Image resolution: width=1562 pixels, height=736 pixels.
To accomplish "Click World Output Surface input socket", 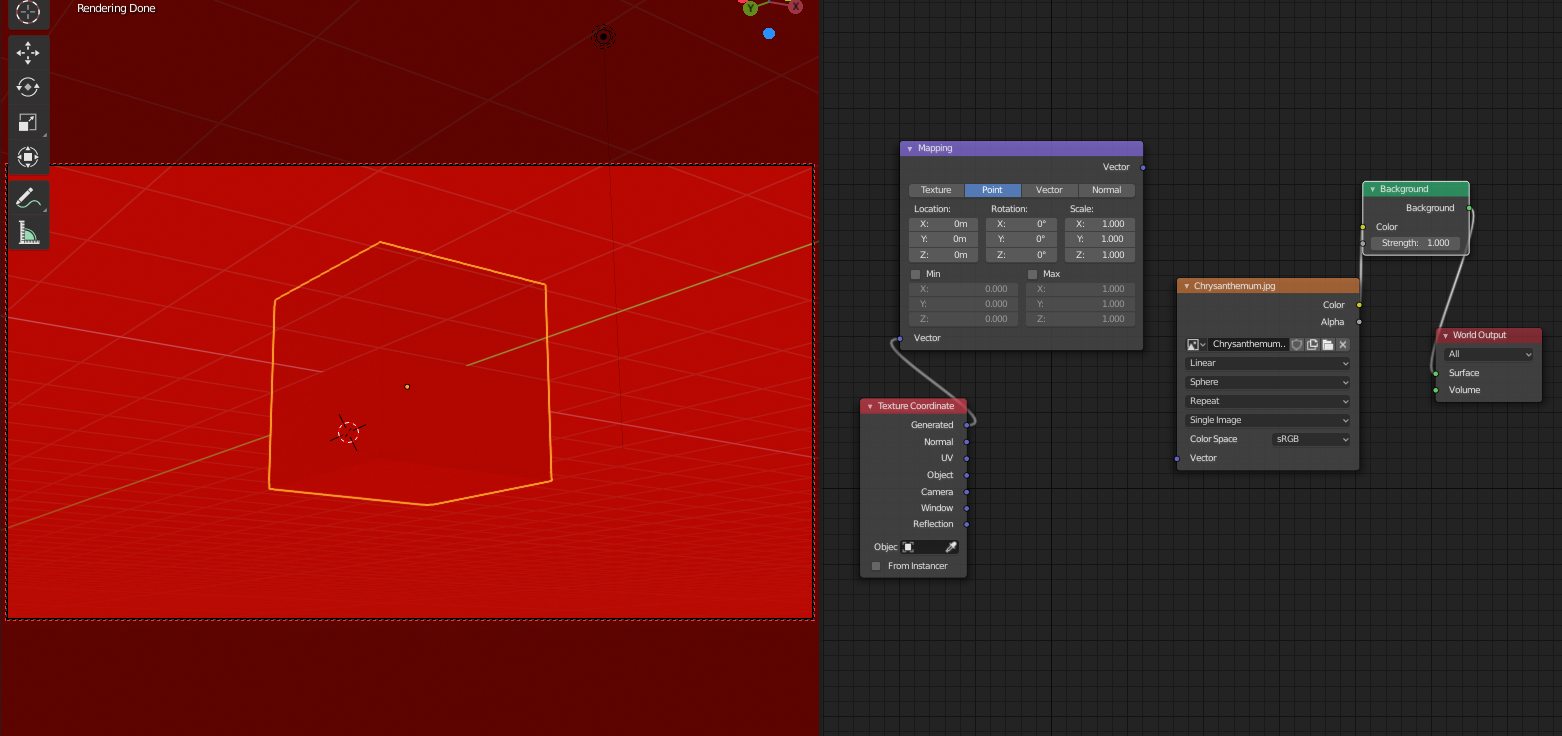I will click(1436, 373).
